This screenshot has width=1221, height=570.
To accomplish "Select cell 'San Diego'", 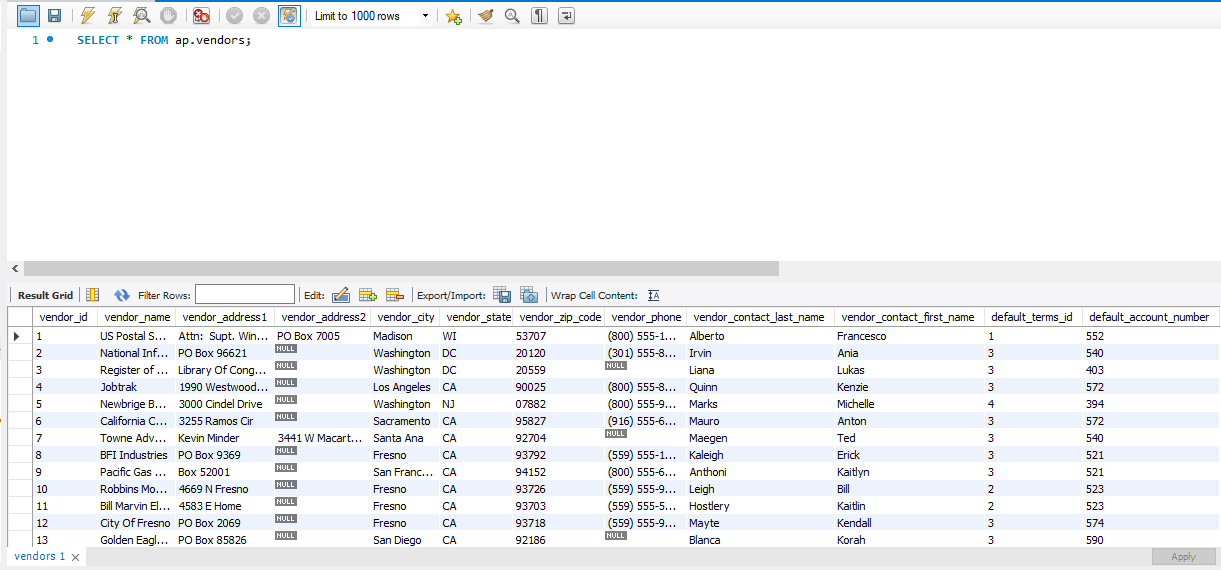I will [405, 540].
